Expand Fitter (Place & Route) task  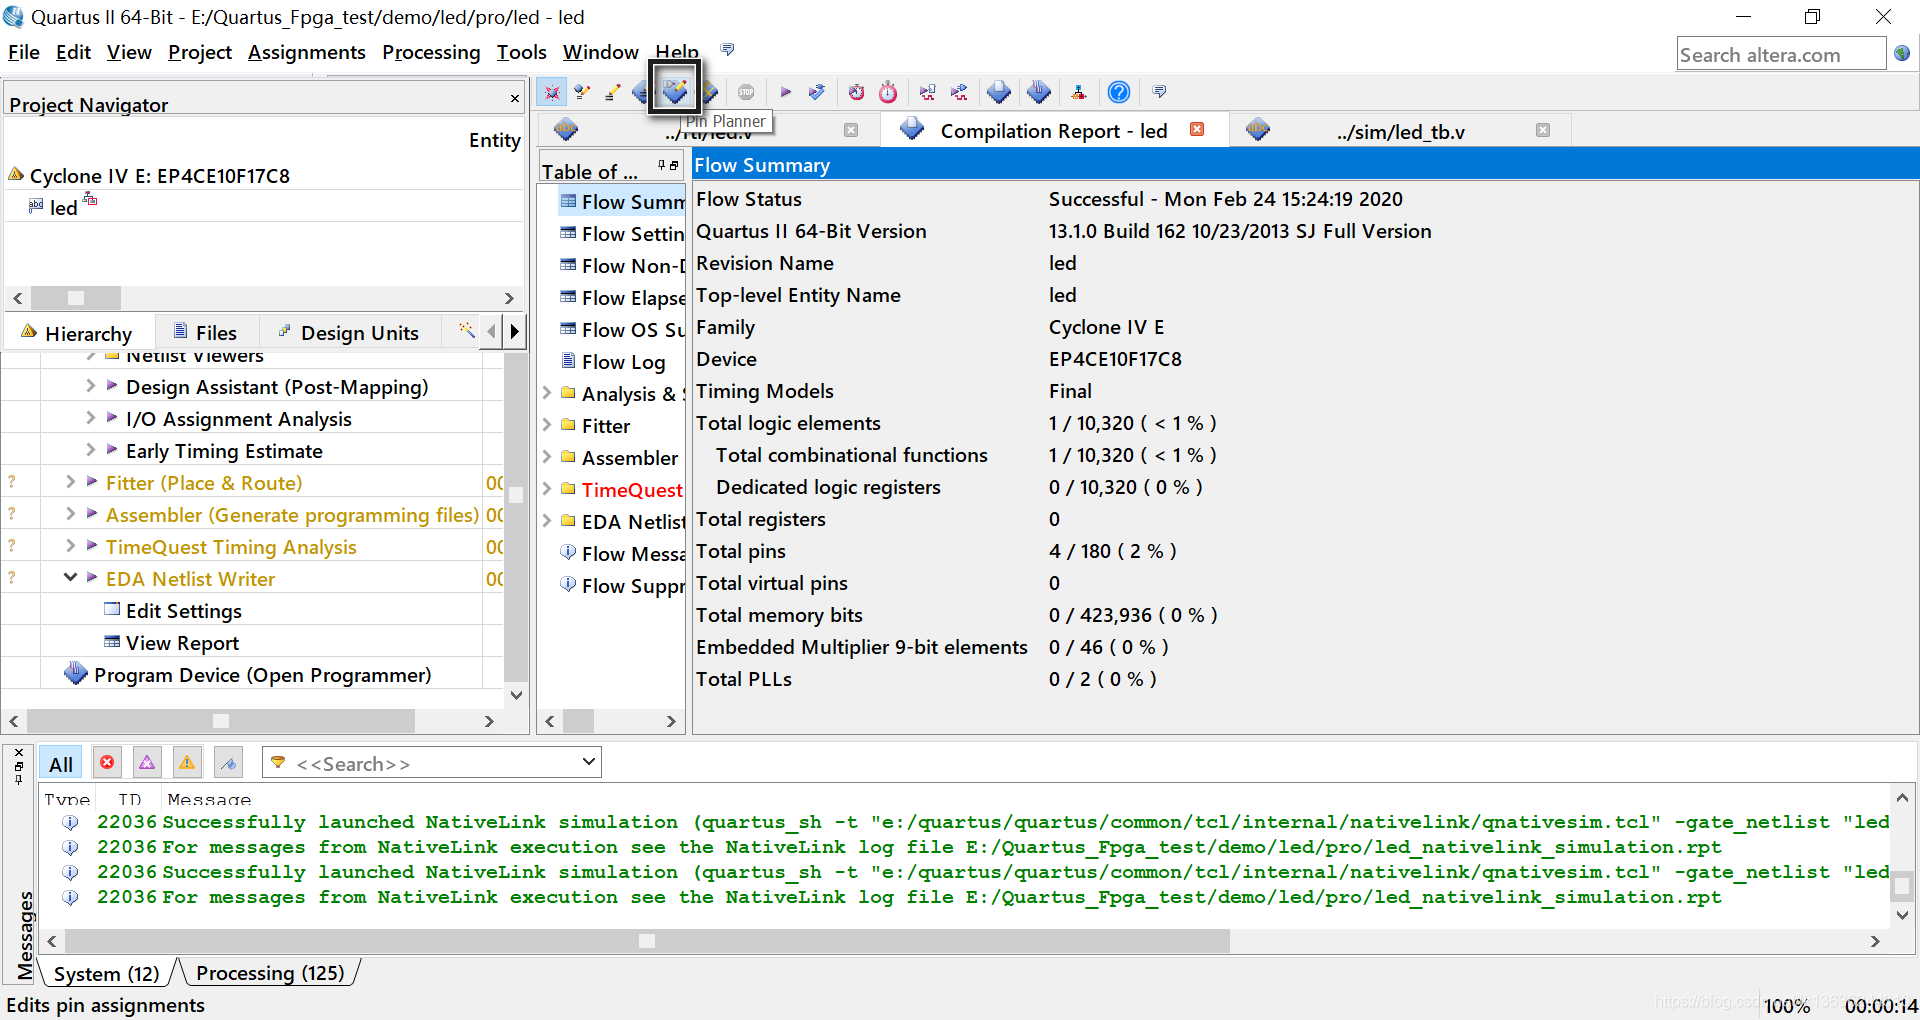(x=70, y=482)
